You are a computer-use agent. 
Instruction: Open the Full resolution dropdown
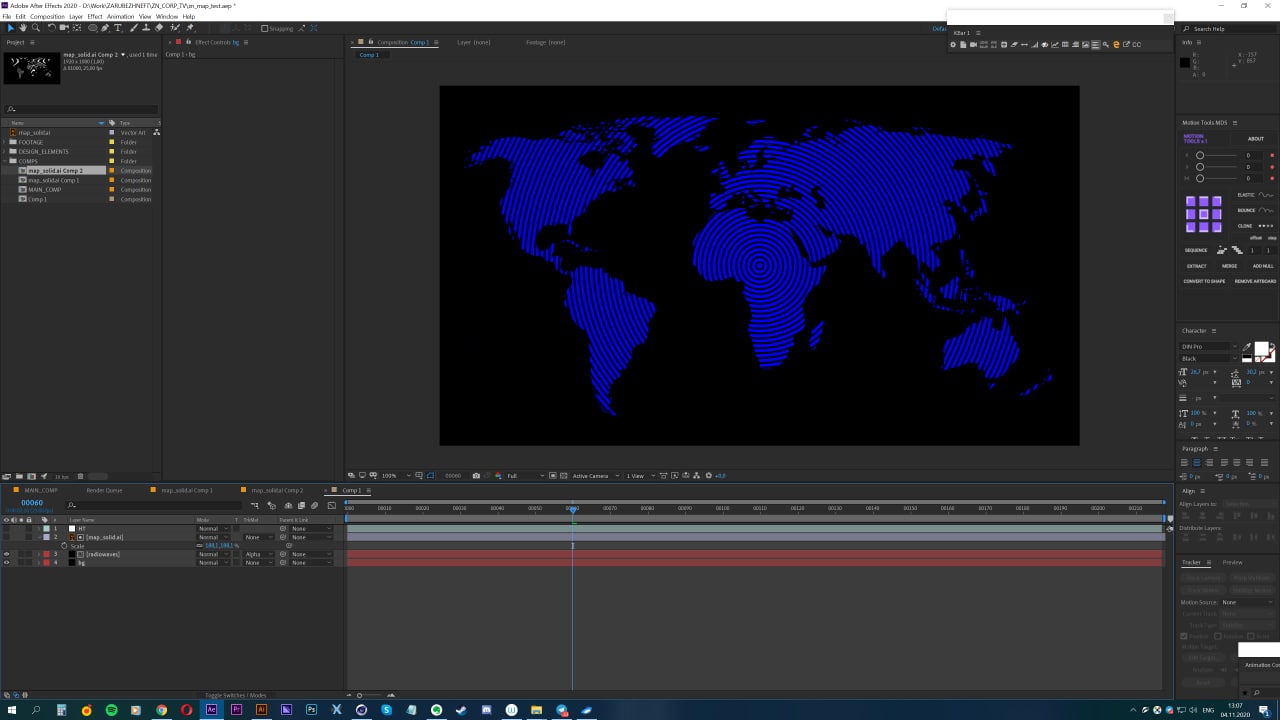pos(525,475)
